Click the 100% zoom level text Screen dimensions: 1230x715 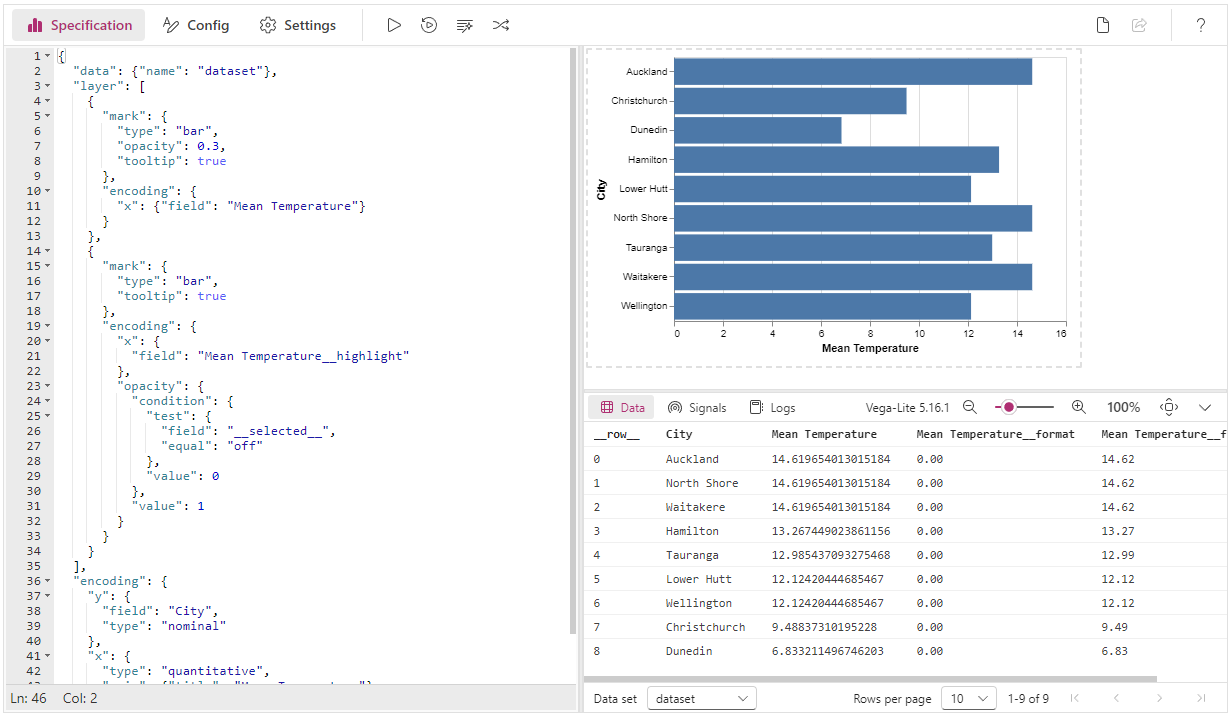coord(1123,407)
